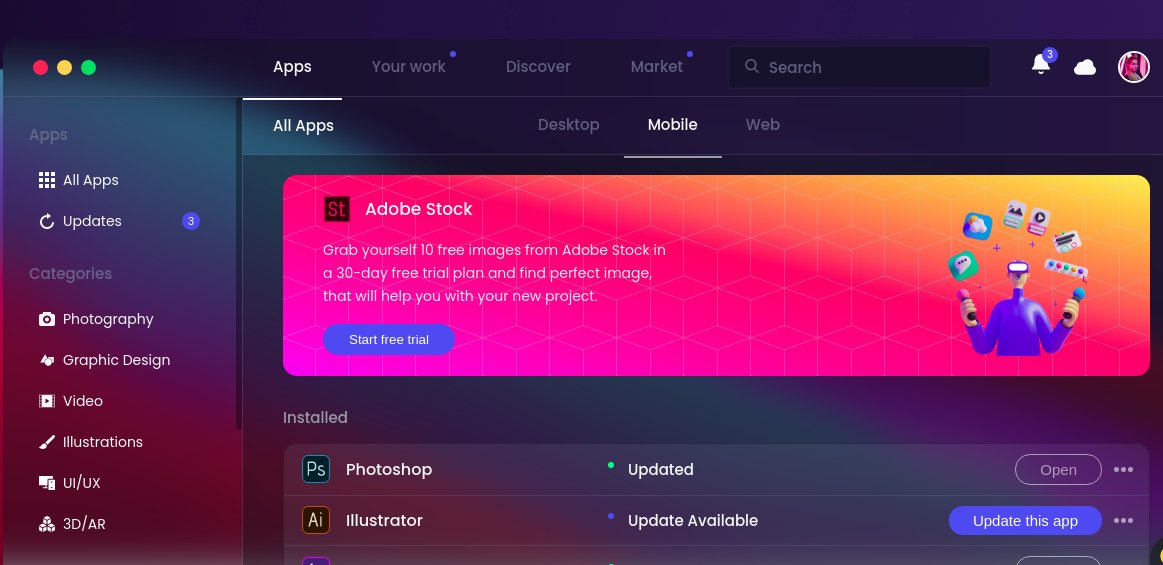Open the UI/UX category
Screen dimensions: 1163x565
(x=82, y=483)
